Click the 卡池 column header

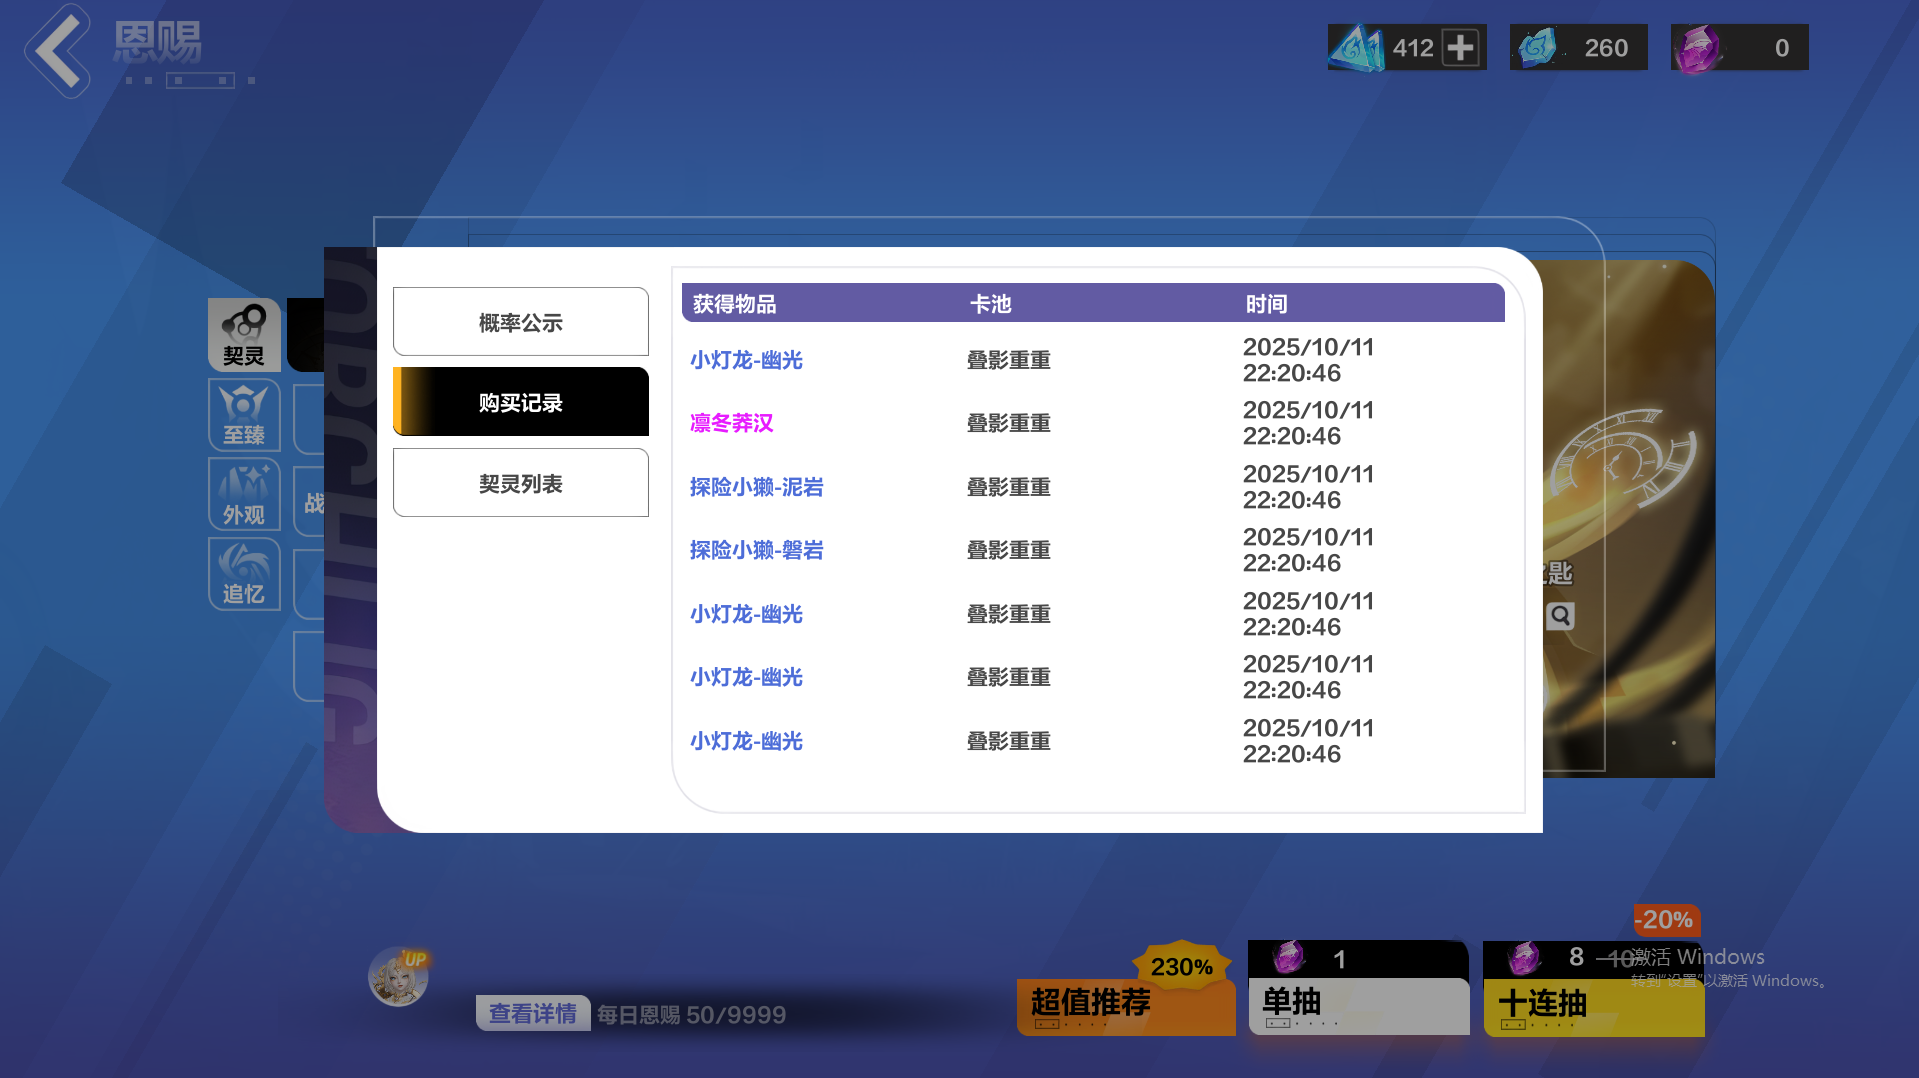pos(991,304)
